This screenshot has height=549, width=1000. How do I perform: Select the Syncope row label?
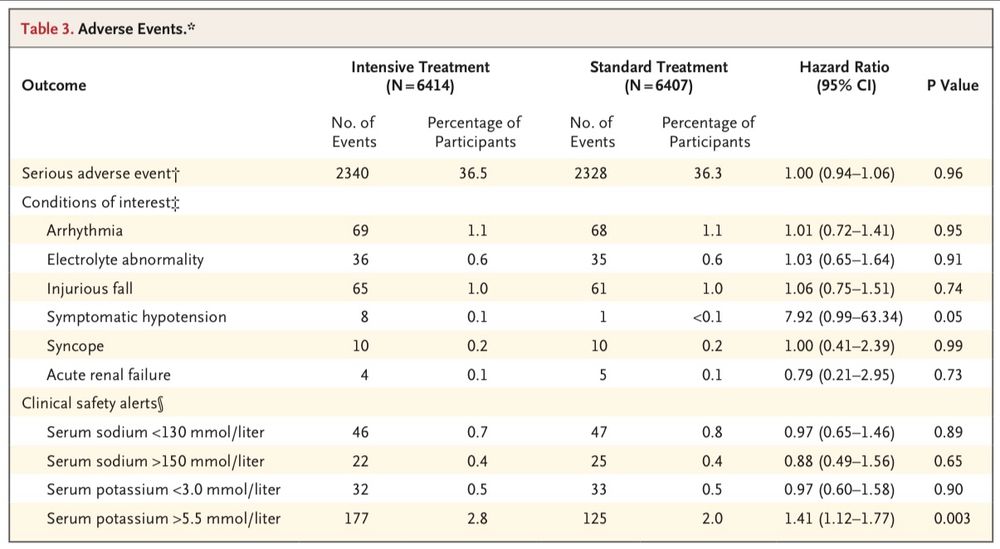(75, 346)
